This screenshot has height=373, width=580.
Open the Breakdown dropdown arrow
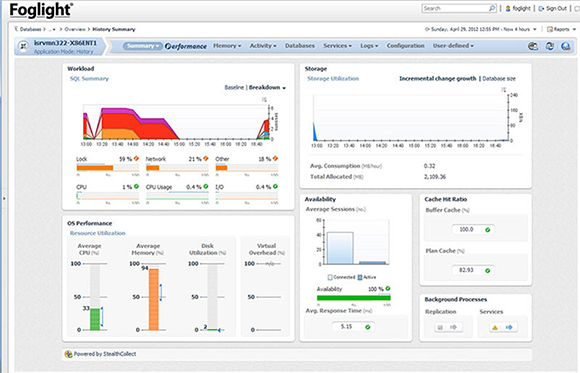tap(284, 88)
